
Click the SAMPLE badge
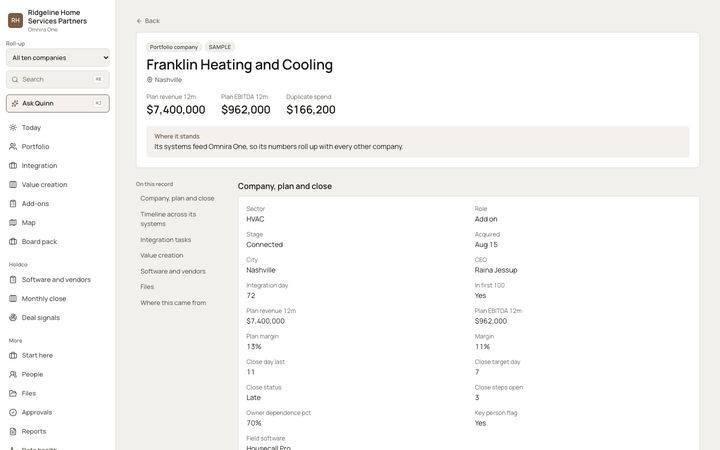point(220,47)
